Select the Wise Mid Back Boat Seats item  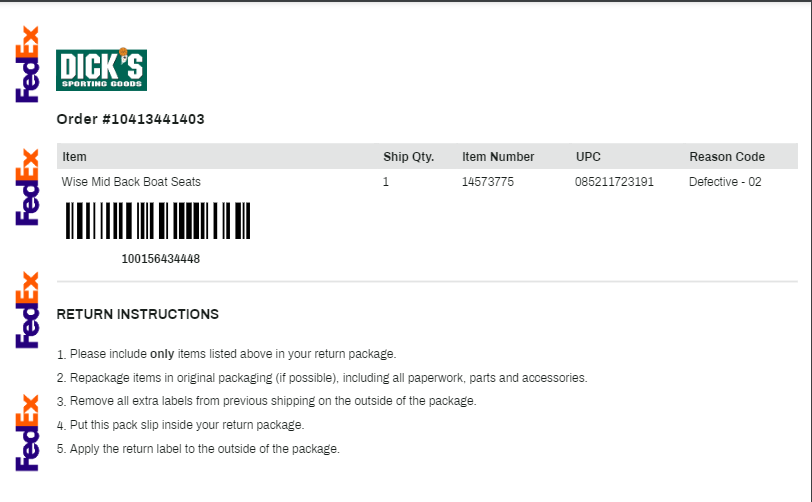click(x=131, y=182)
